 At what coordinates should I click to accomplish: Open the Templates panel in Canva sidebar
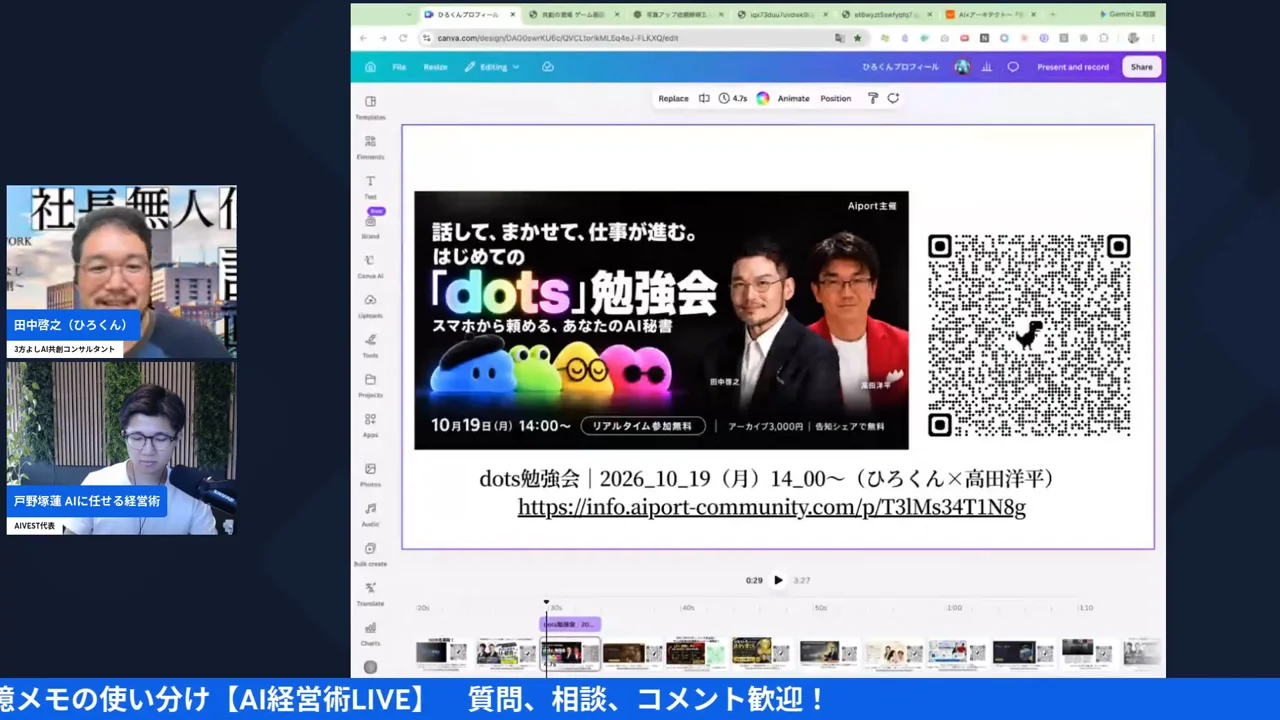click(370, 107)
